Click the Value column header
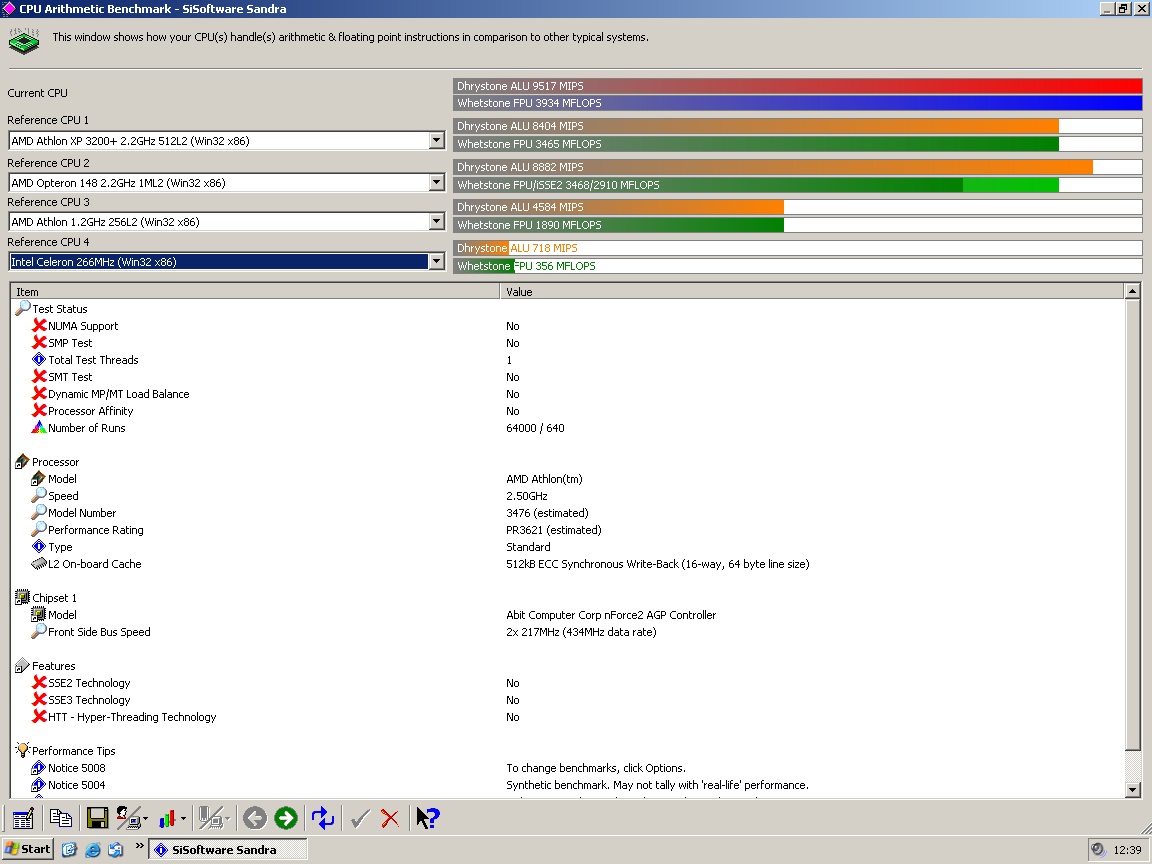 point(812,292)
